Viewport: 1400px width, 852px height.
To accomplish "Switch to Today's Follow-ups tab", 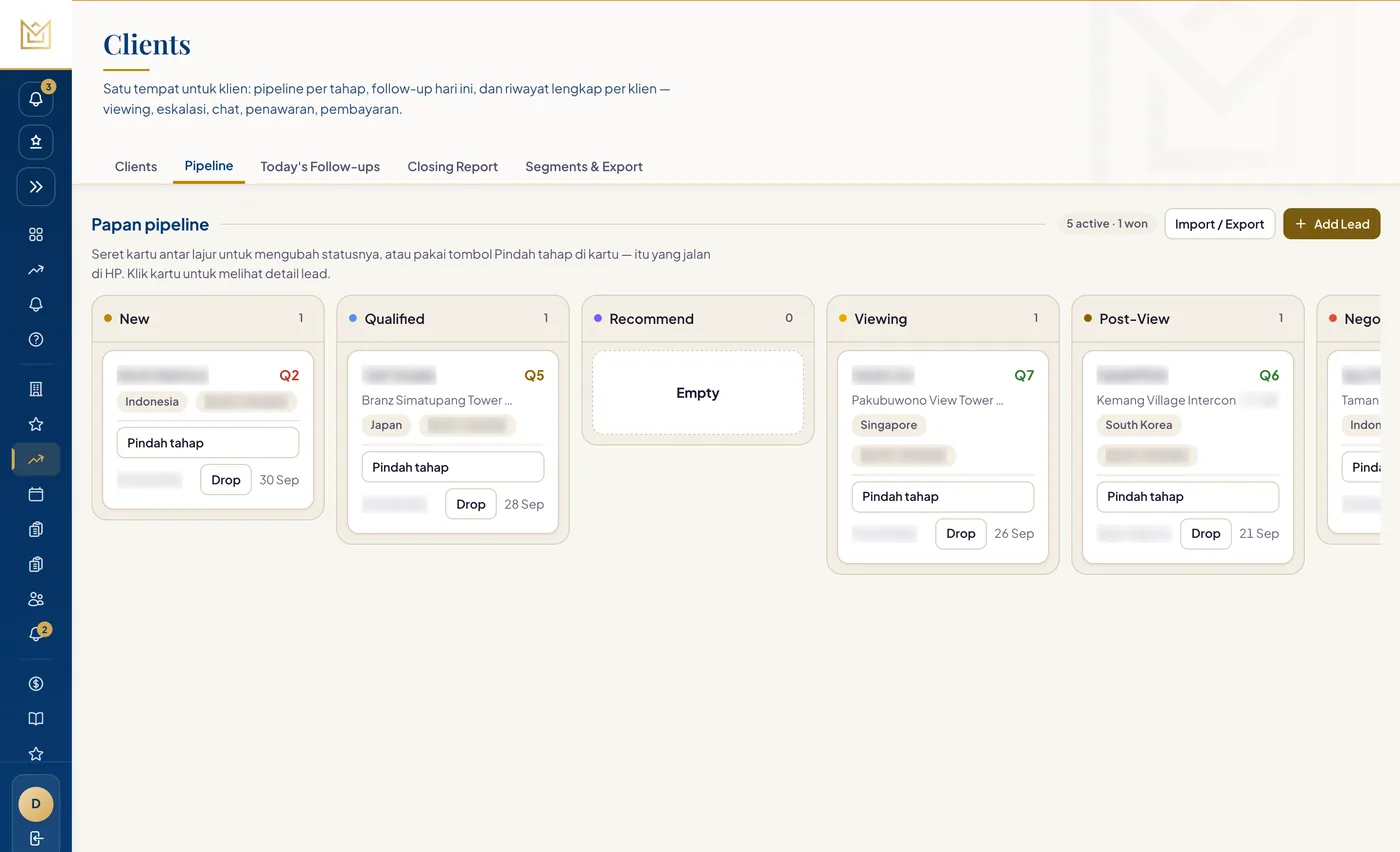I will 320,166.
